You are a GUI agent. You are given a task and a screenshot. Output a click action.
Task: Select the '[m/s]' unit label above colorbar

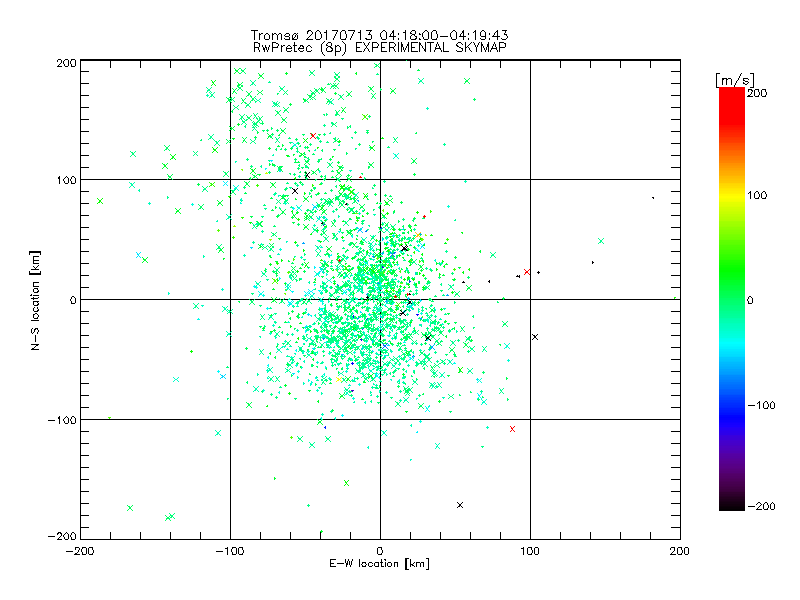click(x=735, y=80)
